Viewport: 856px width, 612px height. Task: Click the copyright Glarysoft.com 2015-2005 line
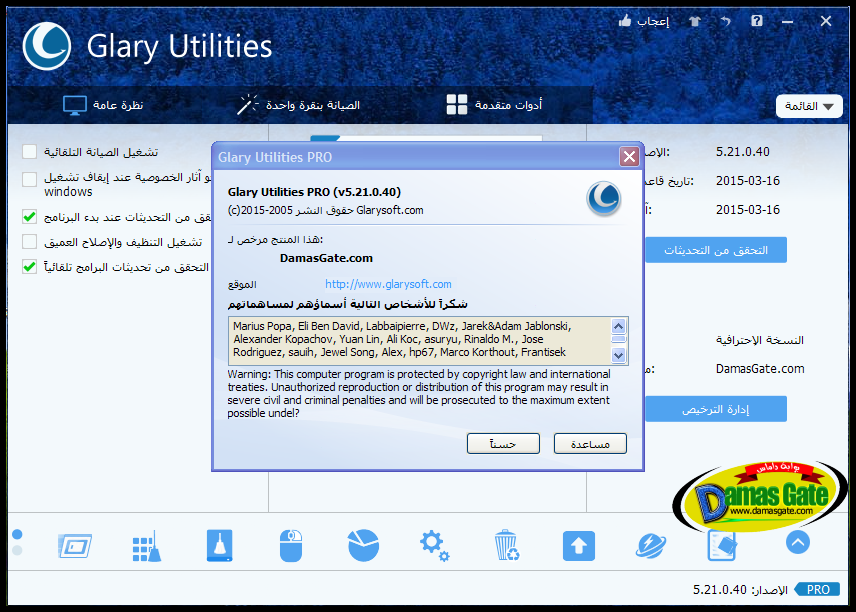(325, 210)
